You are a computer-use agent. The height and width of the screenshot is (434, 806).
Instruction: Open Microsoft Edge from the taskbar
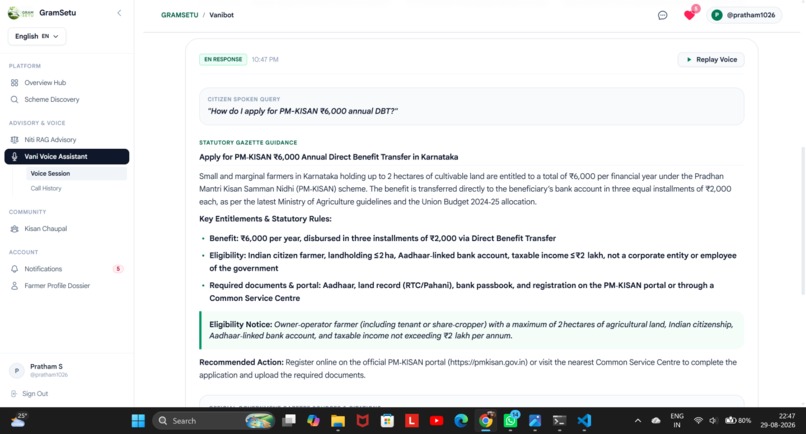pos(461,421)
